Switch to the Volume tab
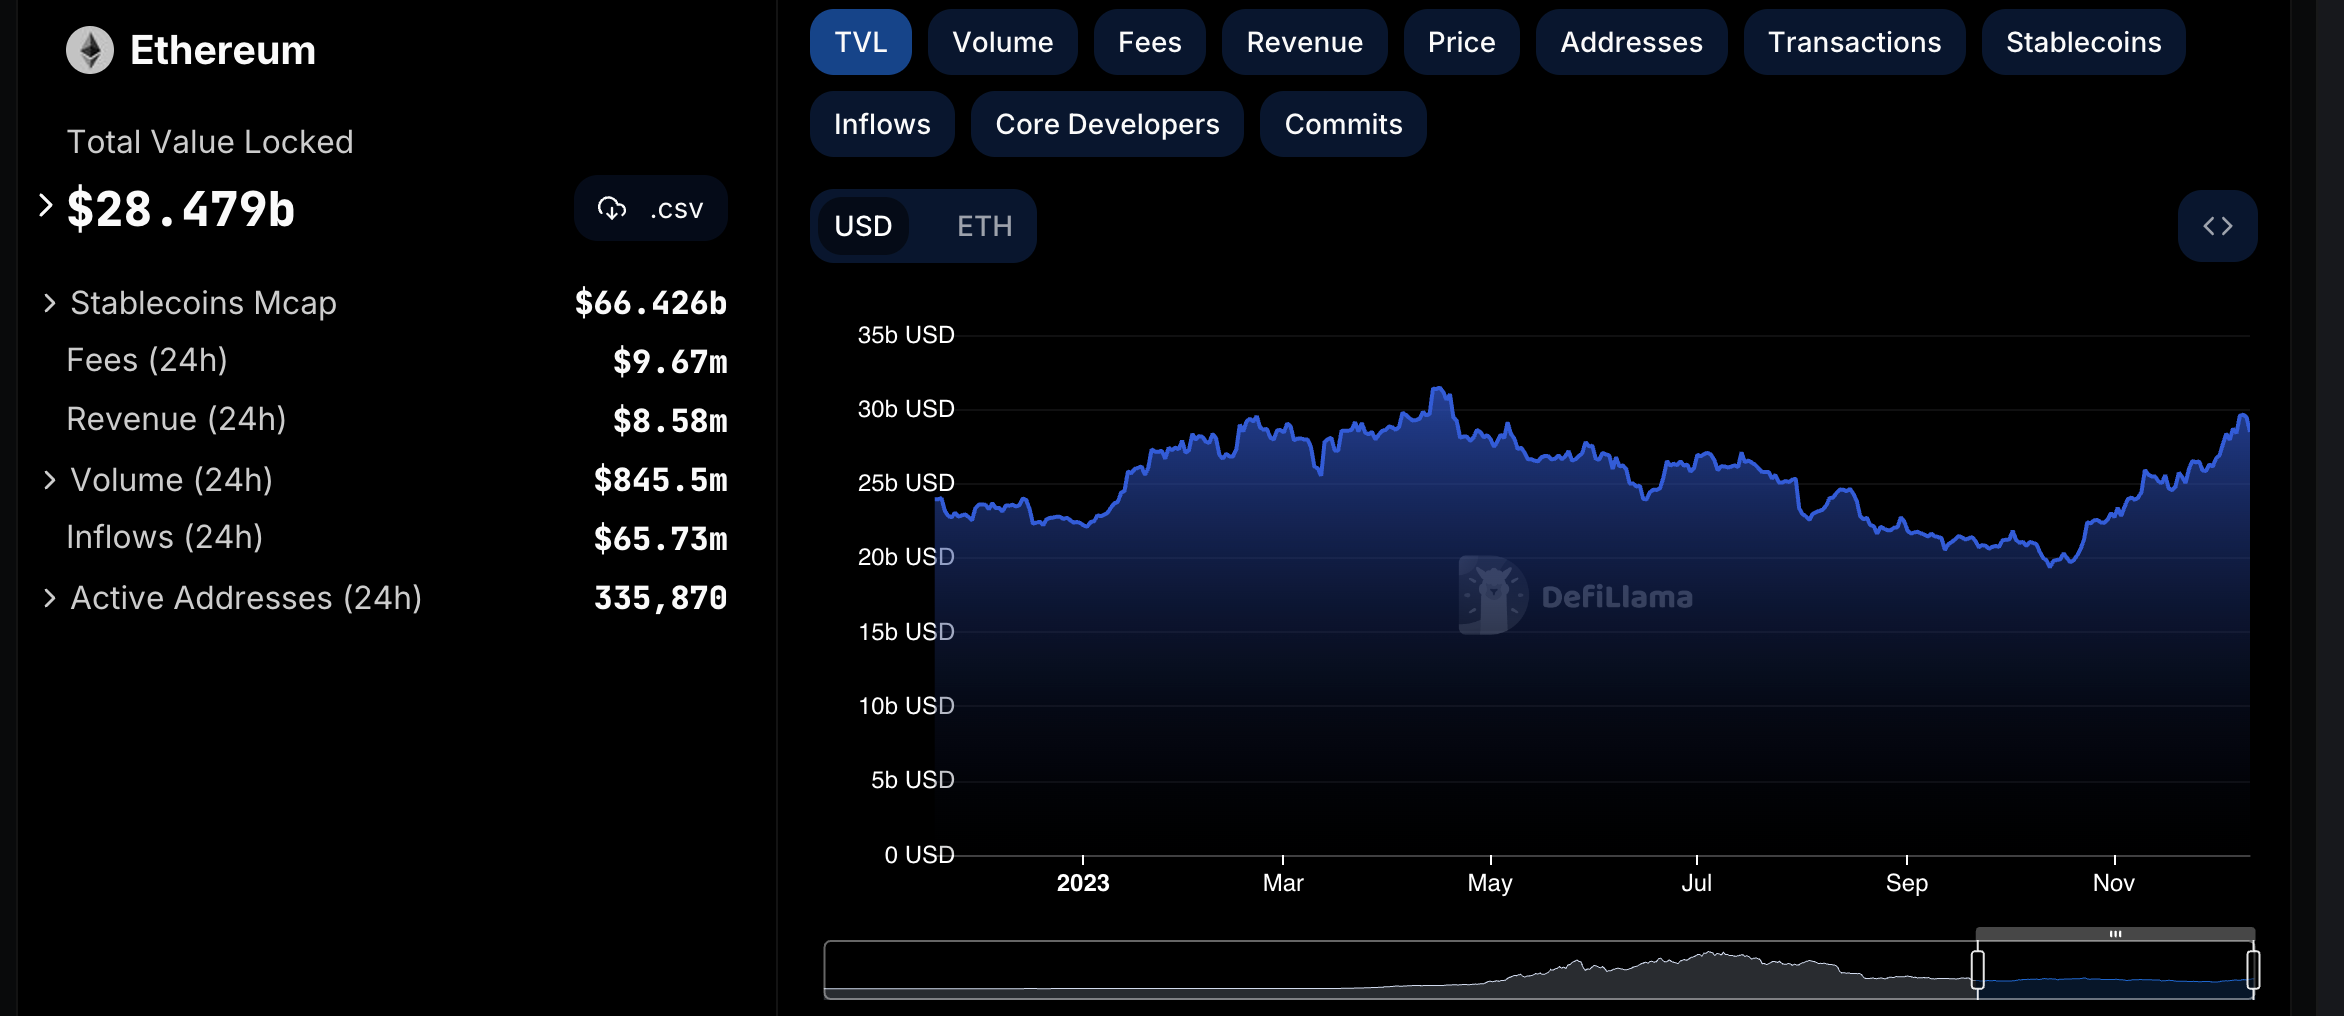This screenshot has height=1016, width=2344. tap(1003, 42)
